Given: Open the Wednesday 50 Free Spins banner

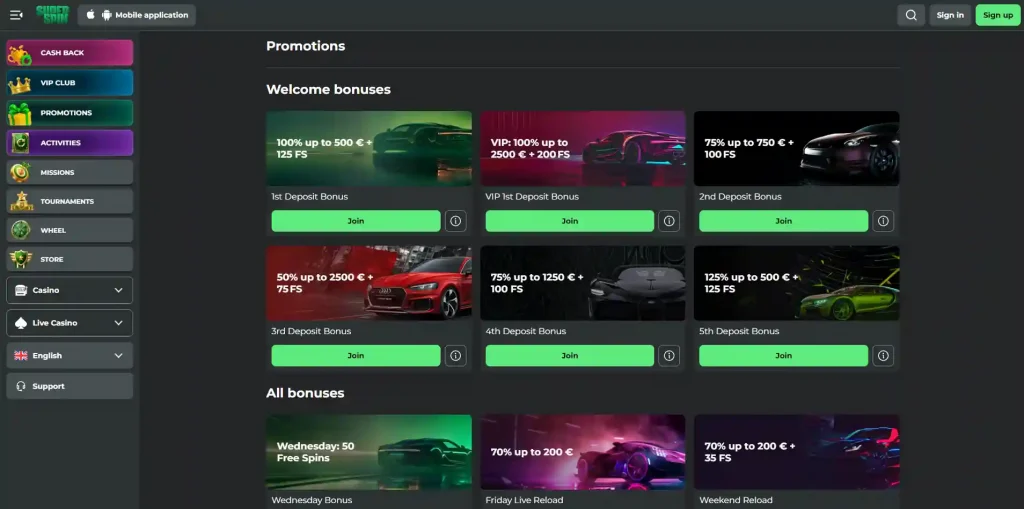Looking at the screenshot, I should (x=369, y=452).
